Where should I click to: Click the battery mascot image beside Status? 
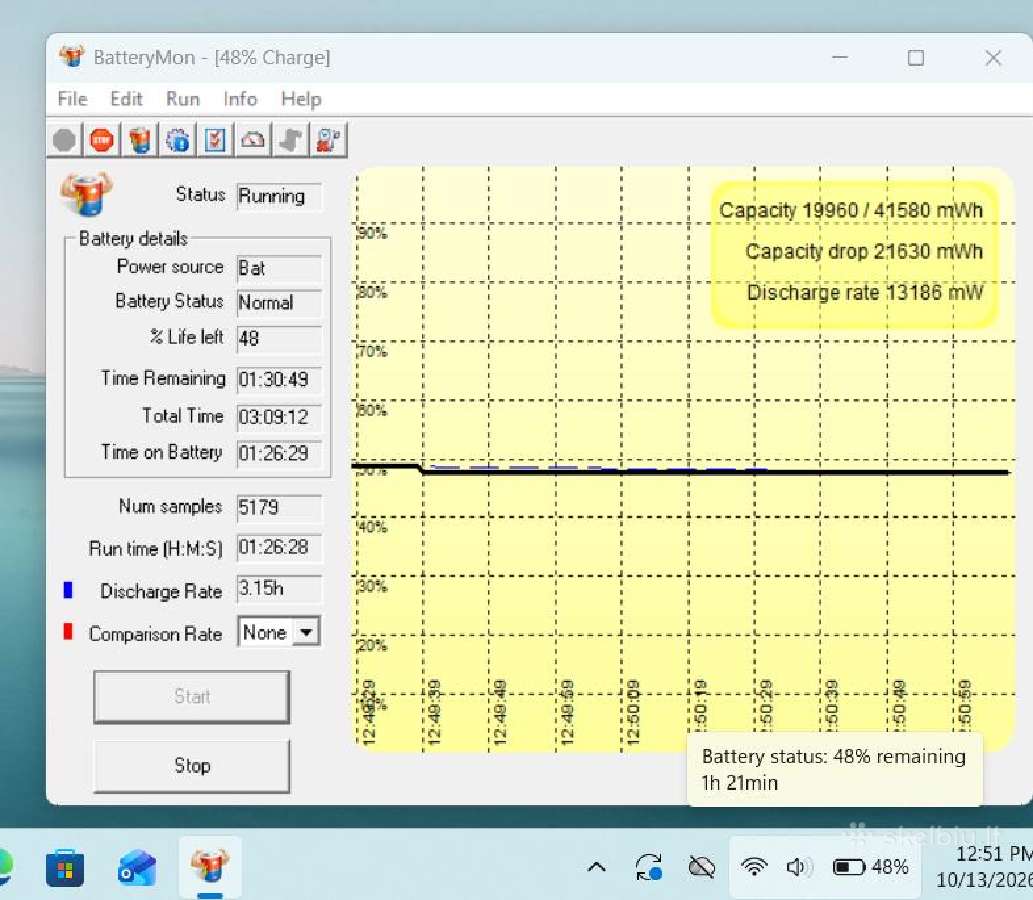[86, 194]
